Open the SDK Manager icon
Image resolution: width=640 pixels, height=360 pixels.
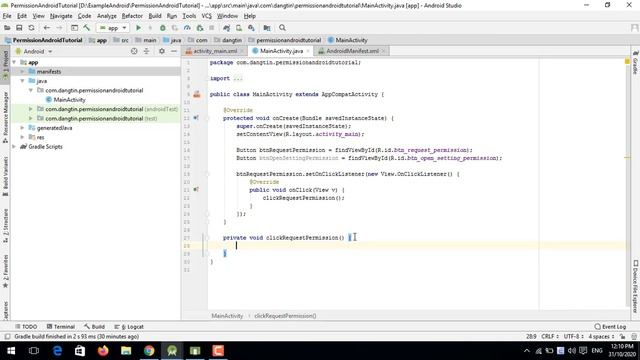[x=251, y=28]
